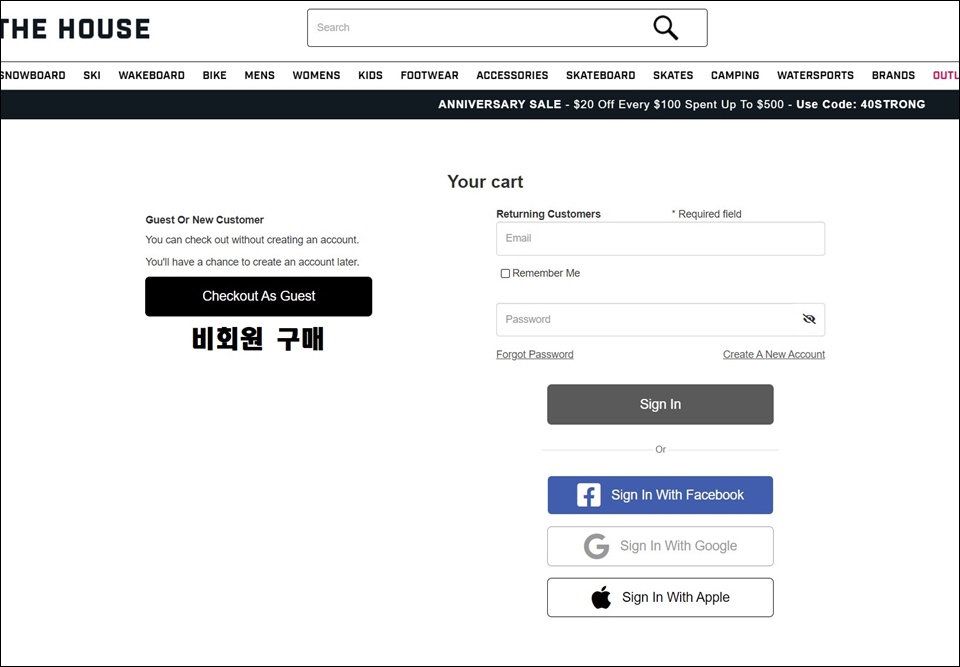The width and height of the screenshot is (960, 667).
Task: Open Watersports category
Action: [x=815, y=75]
